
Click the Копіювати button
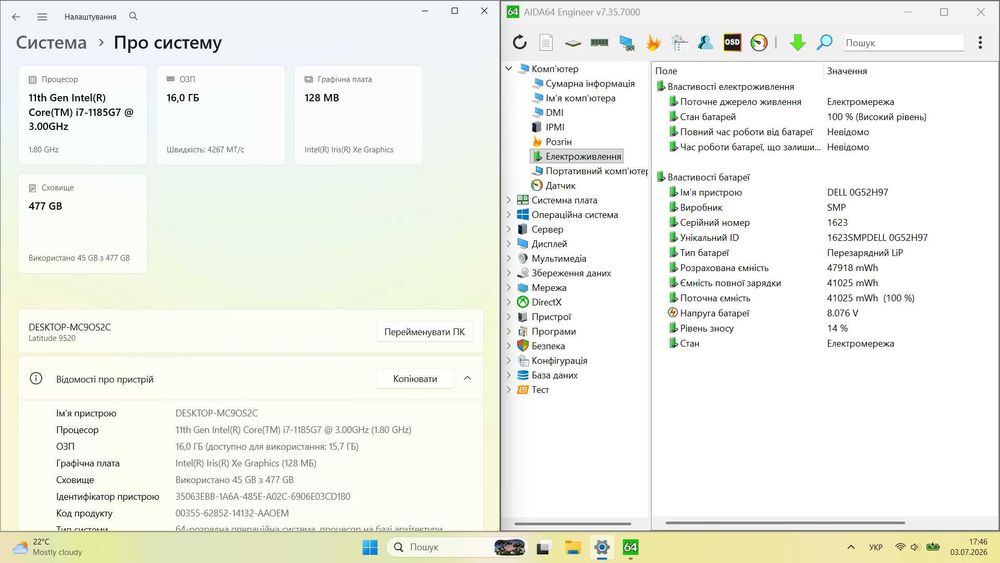pos(415,379)
